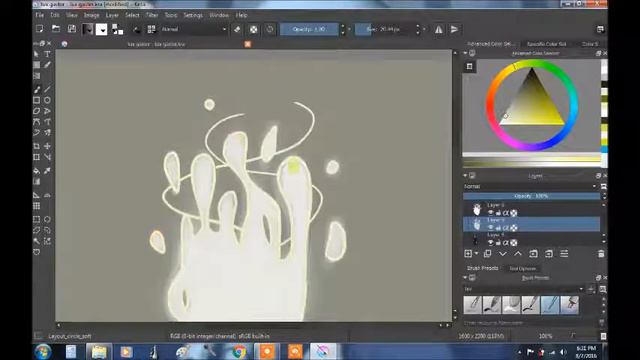Select the Crop tool

(x=37, y=146)
